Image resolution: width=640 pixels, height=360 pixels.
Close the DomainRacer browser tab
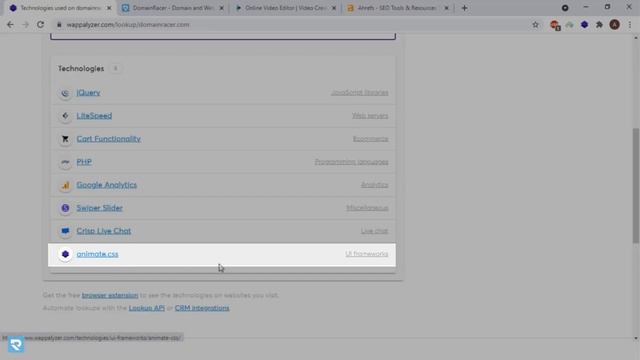tap(222, 8)
